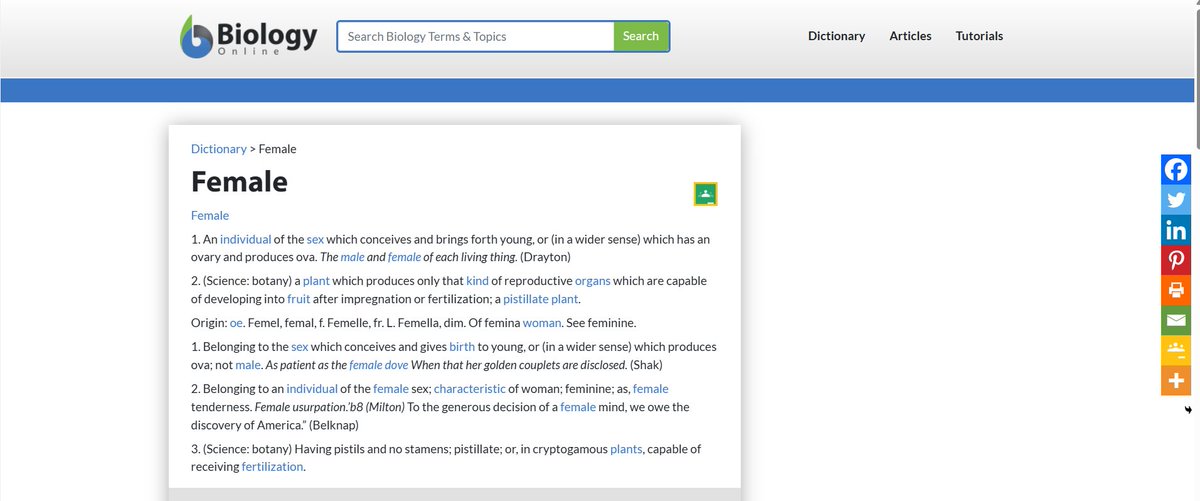Viewport: 1200px width, 501px height.
Task: Open the 'kind' link
Action: tap(477, 281)
